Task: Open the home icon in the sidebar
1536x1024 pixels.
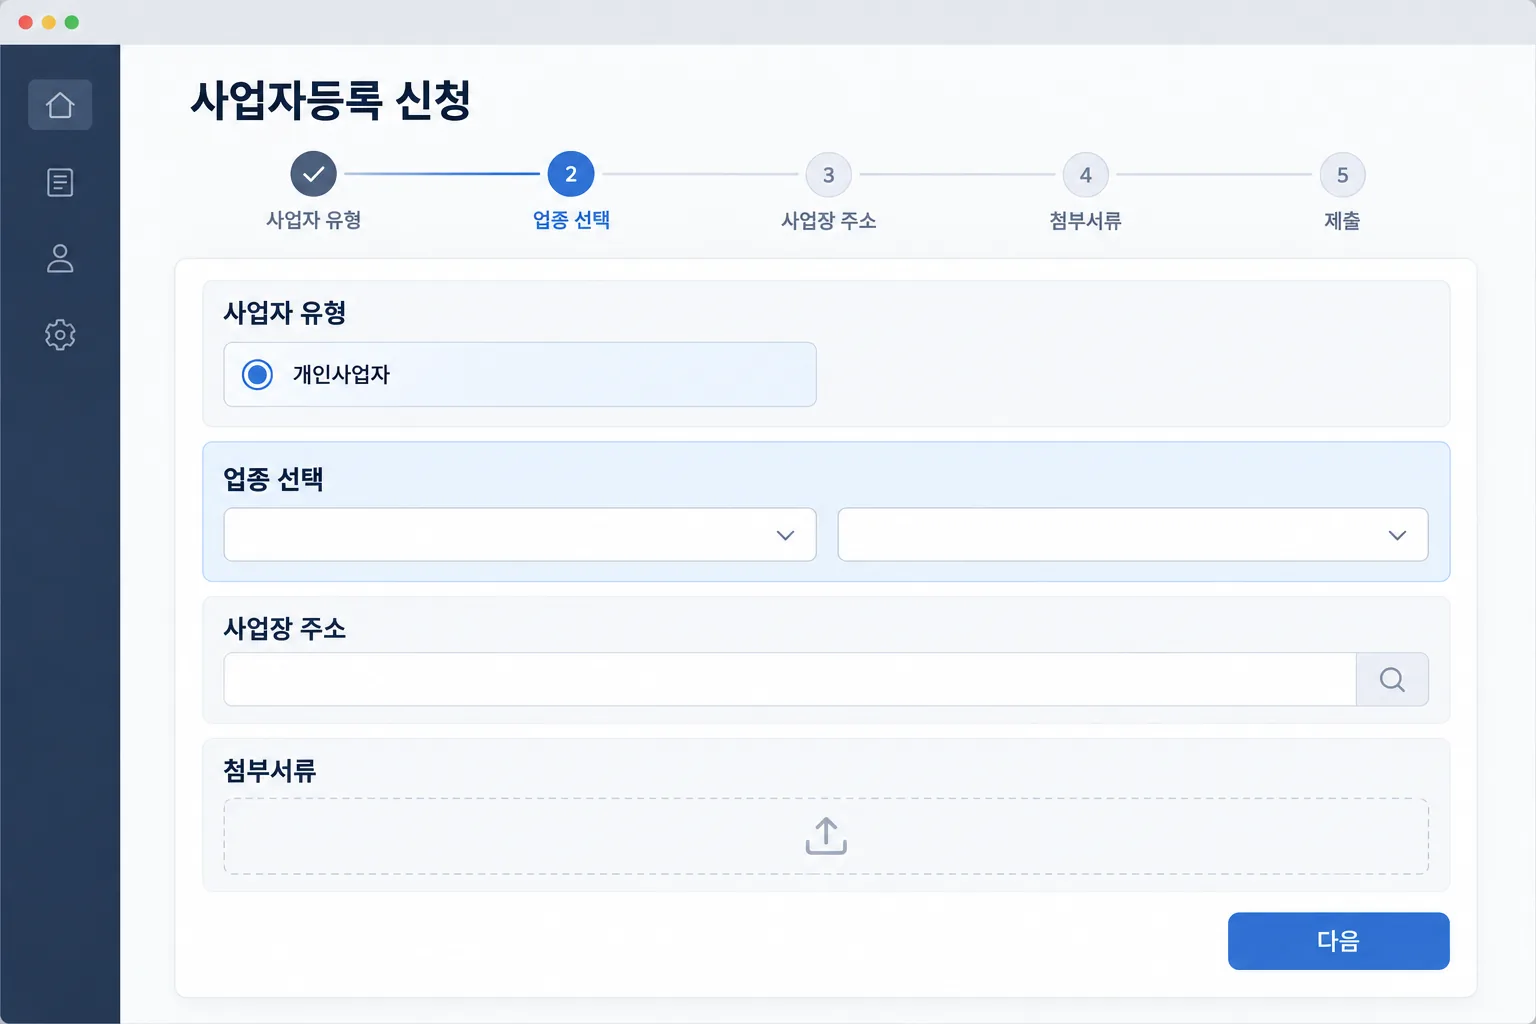Action: pyautogui.click(x=60, y=105)
